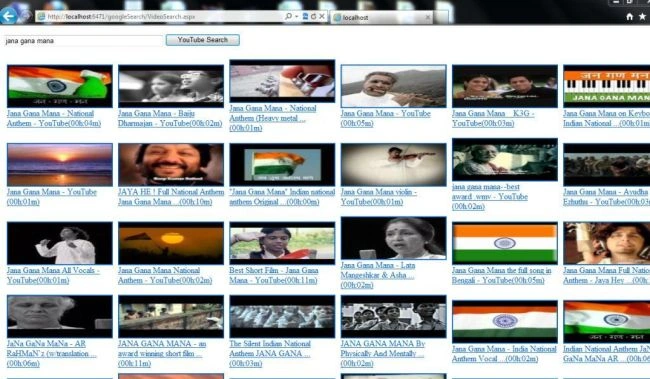Open 'The Silent Indian National Anthem' link
The width and height of the screenshot is (650, 379).
270,354
